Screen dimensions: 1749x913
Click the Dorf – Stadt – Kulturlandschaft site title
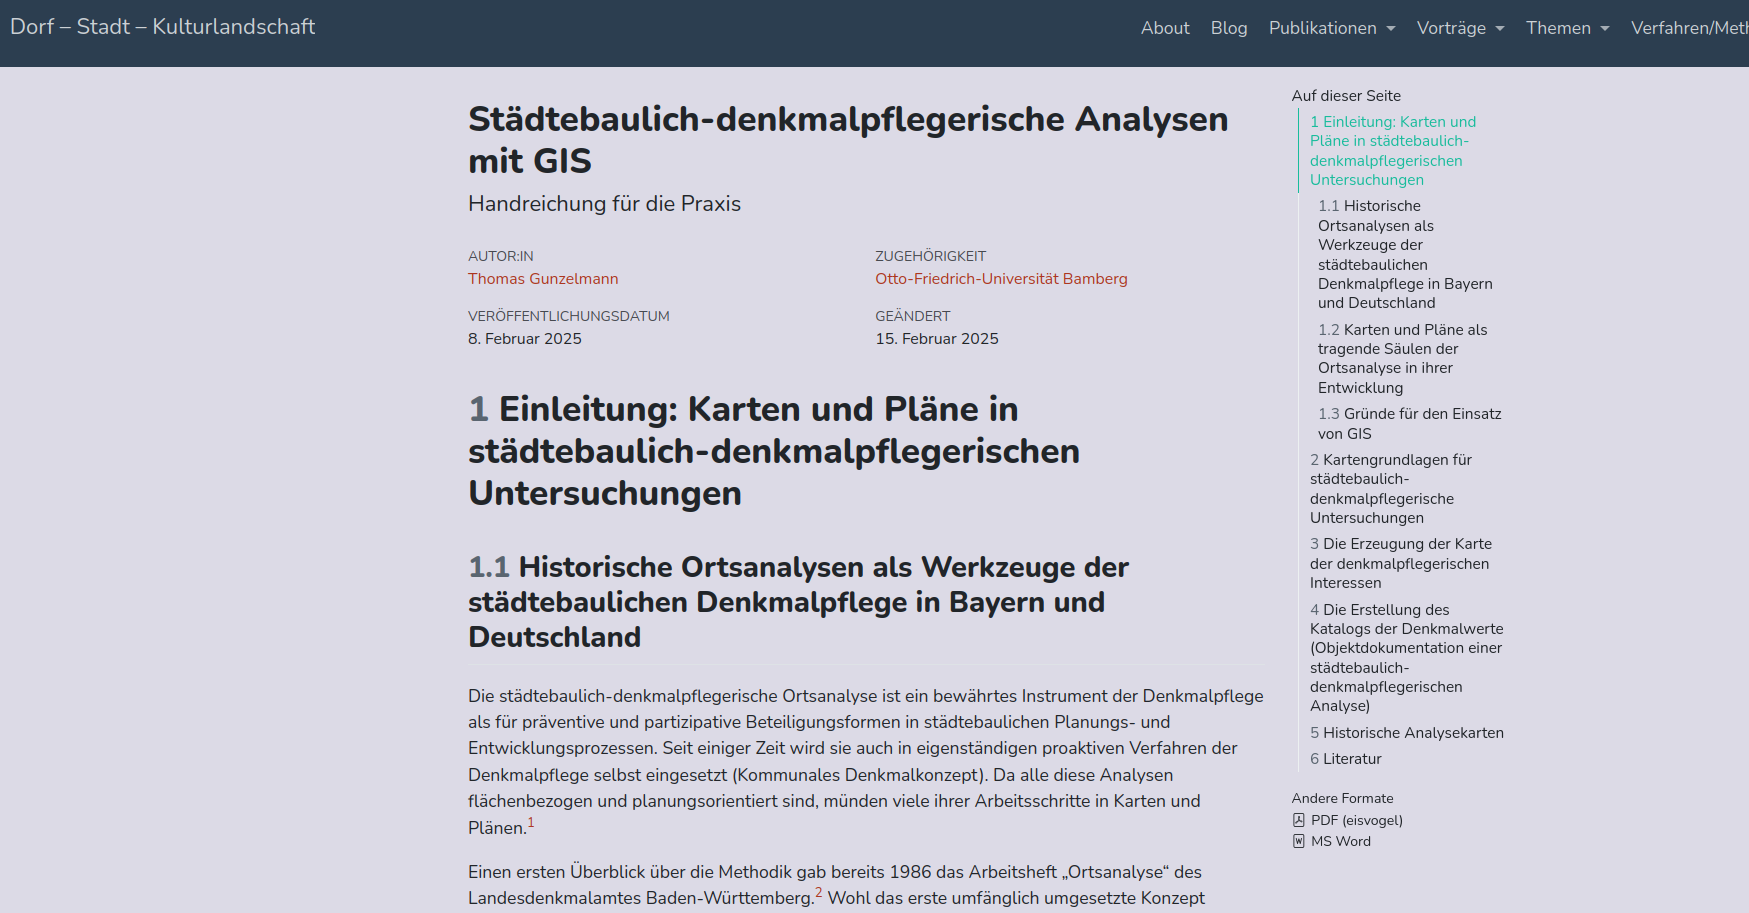point(163,27)
